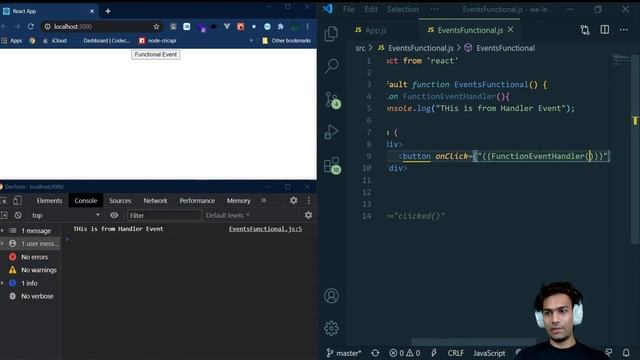
Task: Open the VS Code Search view
Action: (x=331, y=66)
